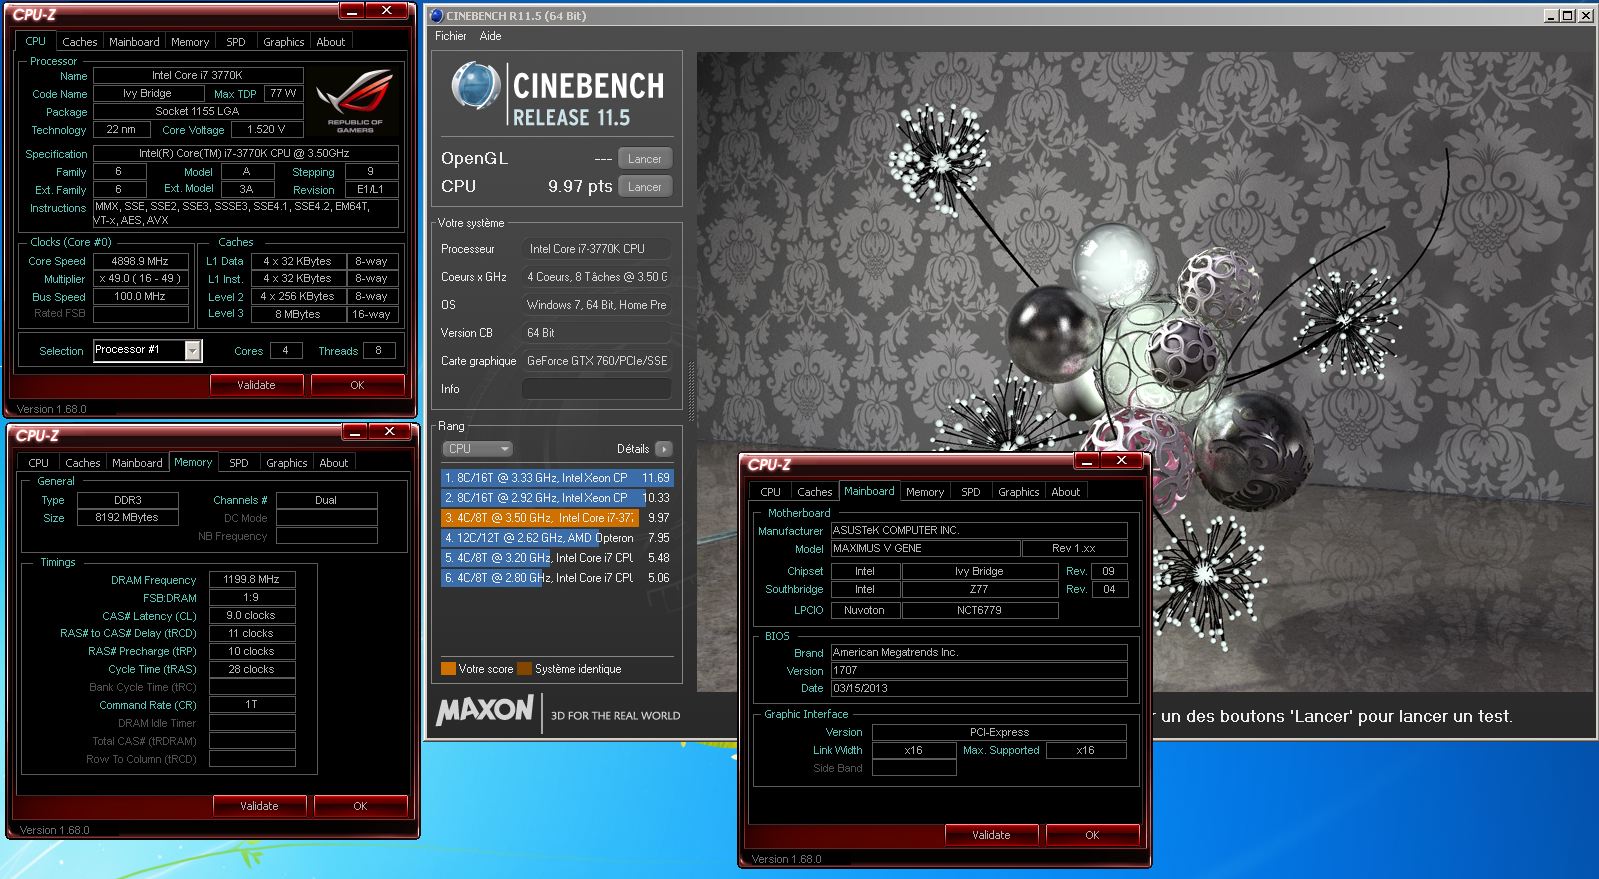Click the orange Votre score legend swatch
Image resolution: width=1599 pixels, height=879 pixels.
(448, 669)
